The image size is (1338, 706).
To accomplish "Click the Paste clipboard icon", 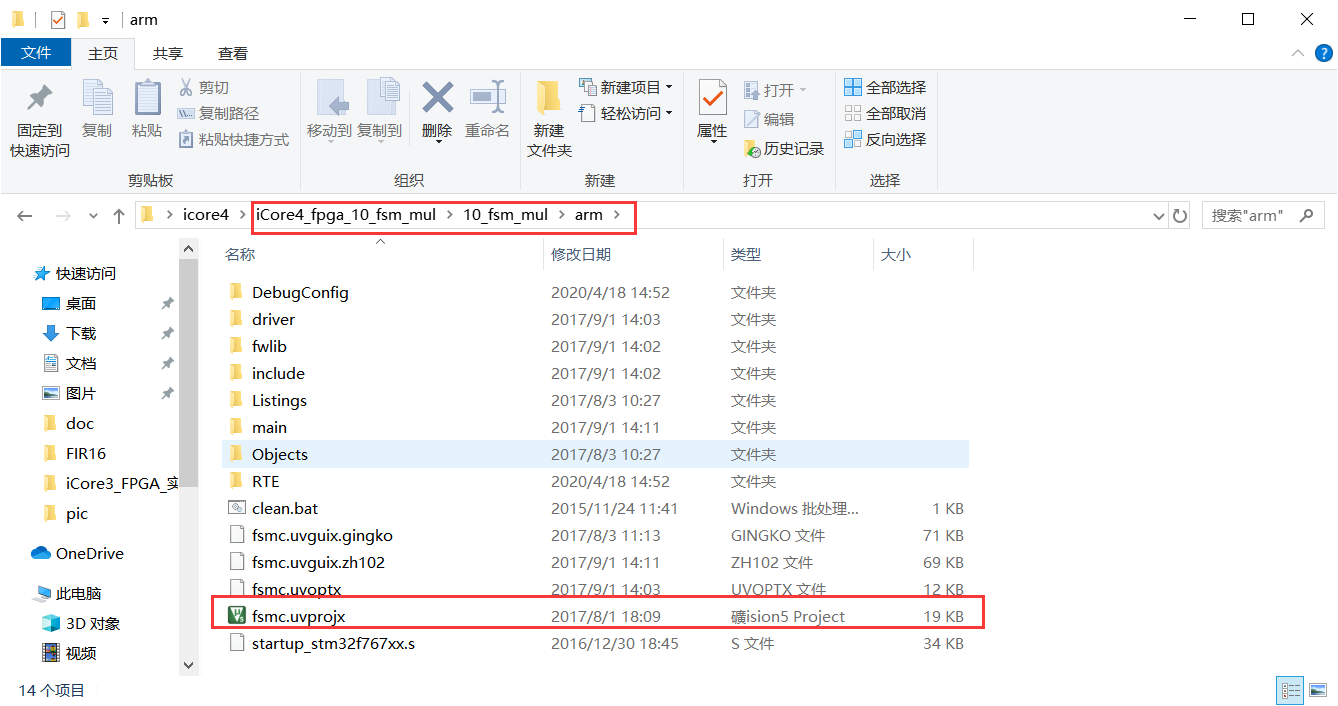I will 147,100.
